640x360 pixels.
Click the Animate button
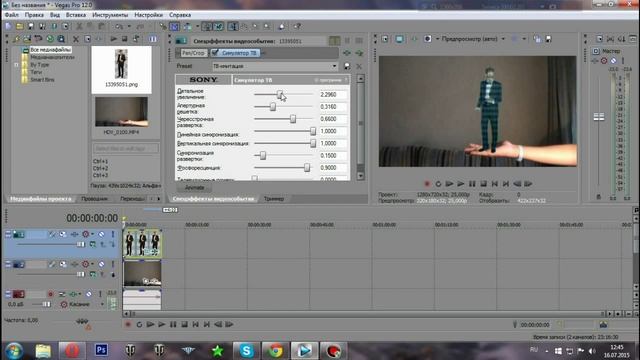point(195,188)
